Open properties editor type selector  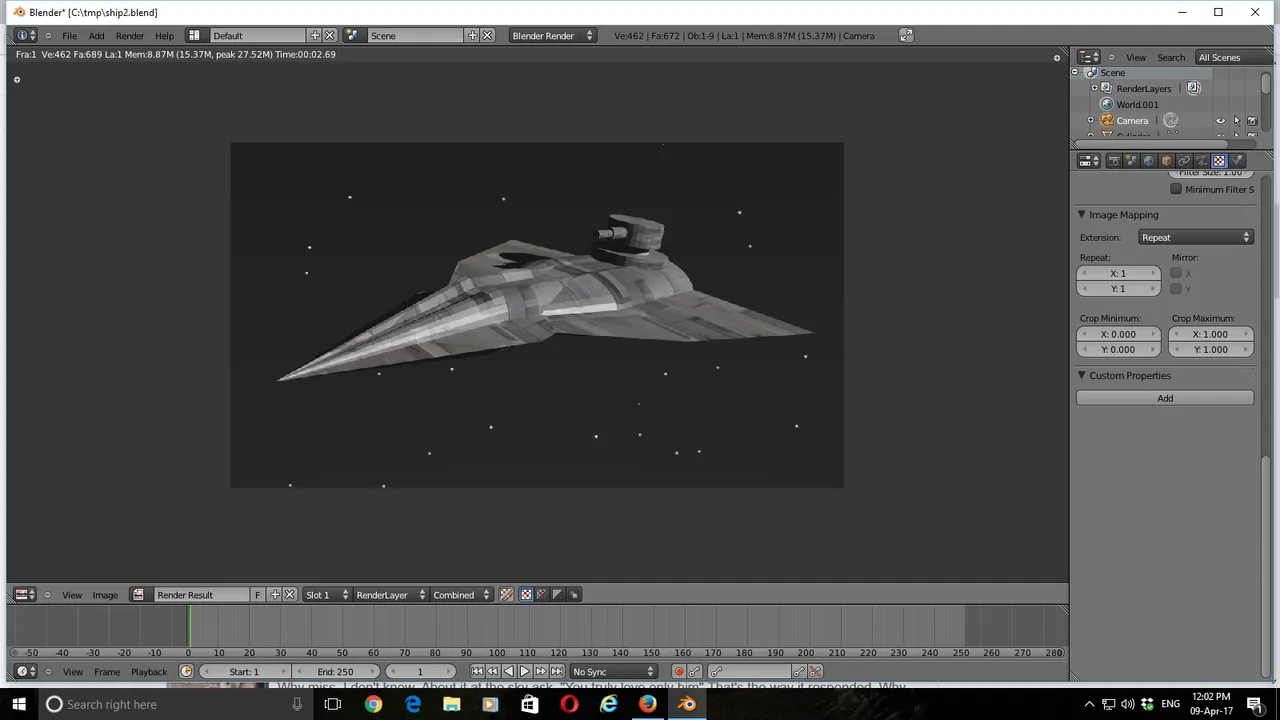coord(1089,161)
